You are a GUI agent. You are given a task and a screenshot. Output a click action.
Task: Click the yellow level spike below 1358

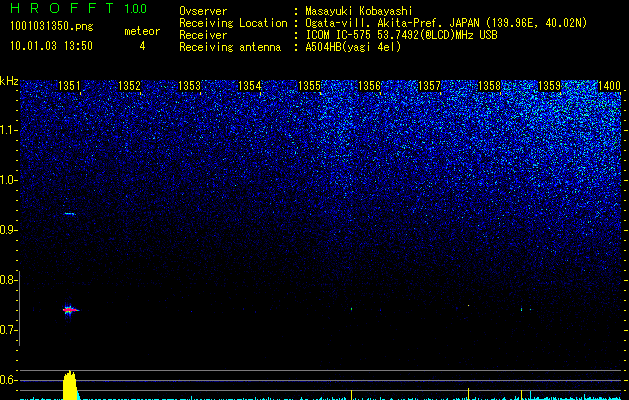pos(469,394)
